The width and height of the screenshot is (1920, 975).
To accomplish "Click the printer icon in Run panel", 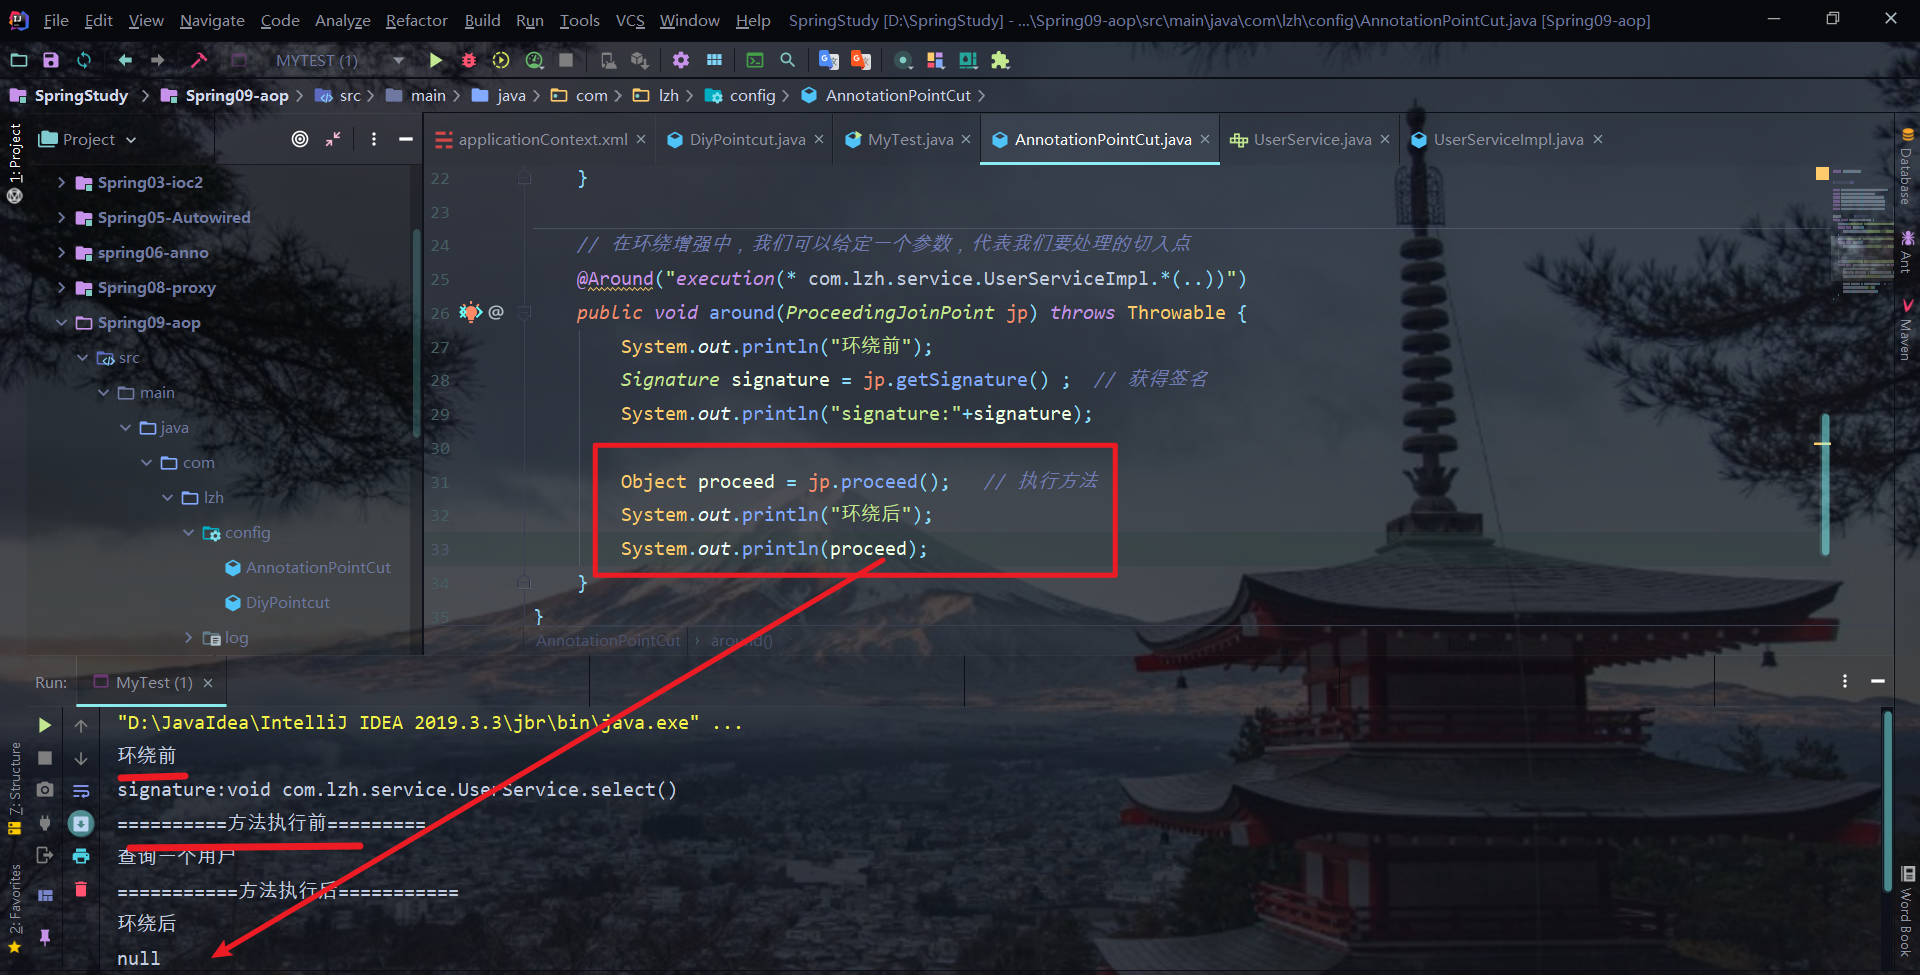I will click(x=81, y=856).
